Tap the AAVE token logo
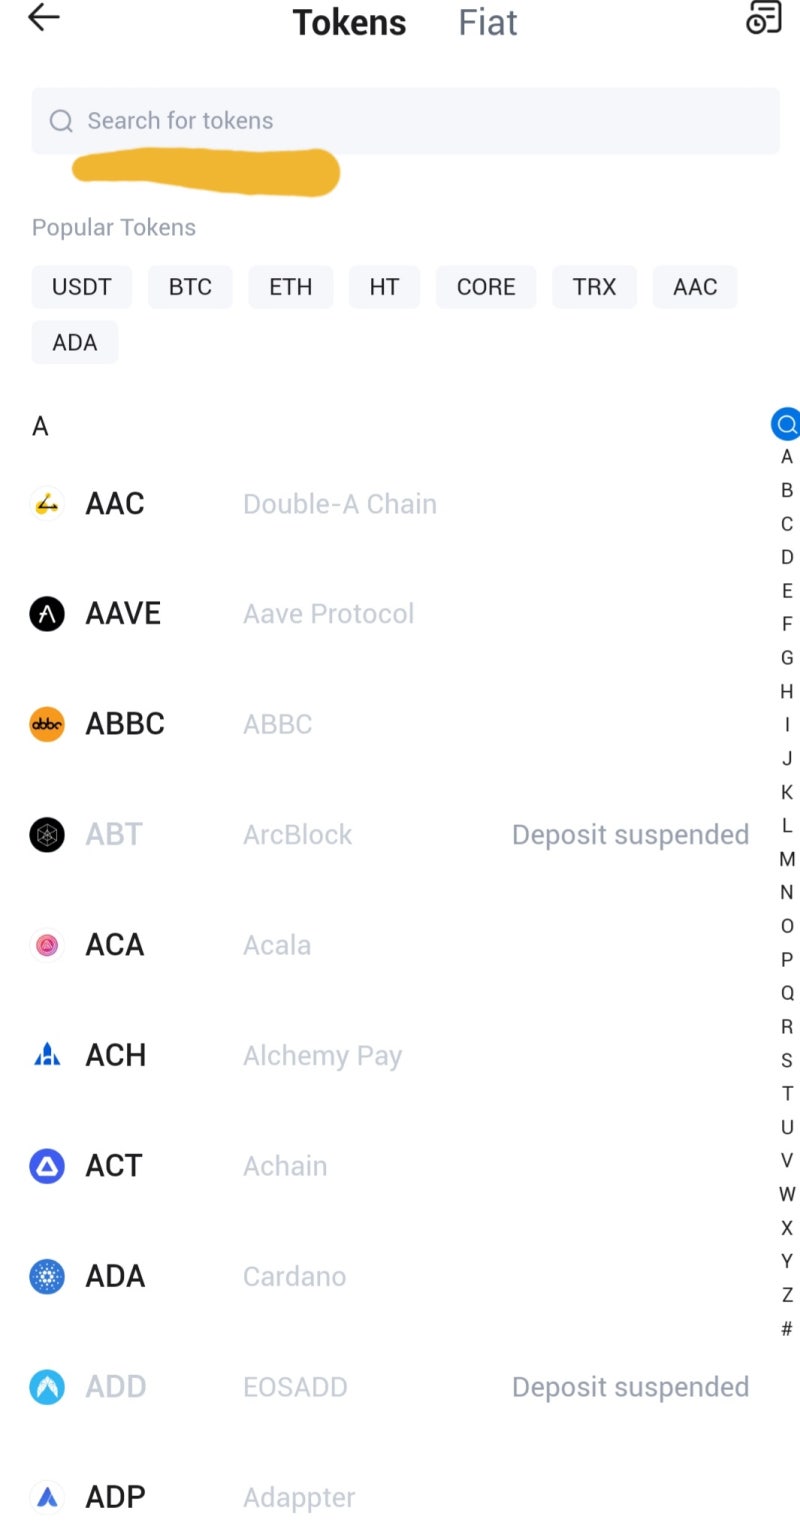Image resolution: width=800 pixels, height=1523 pixels. tap(47, 614)
